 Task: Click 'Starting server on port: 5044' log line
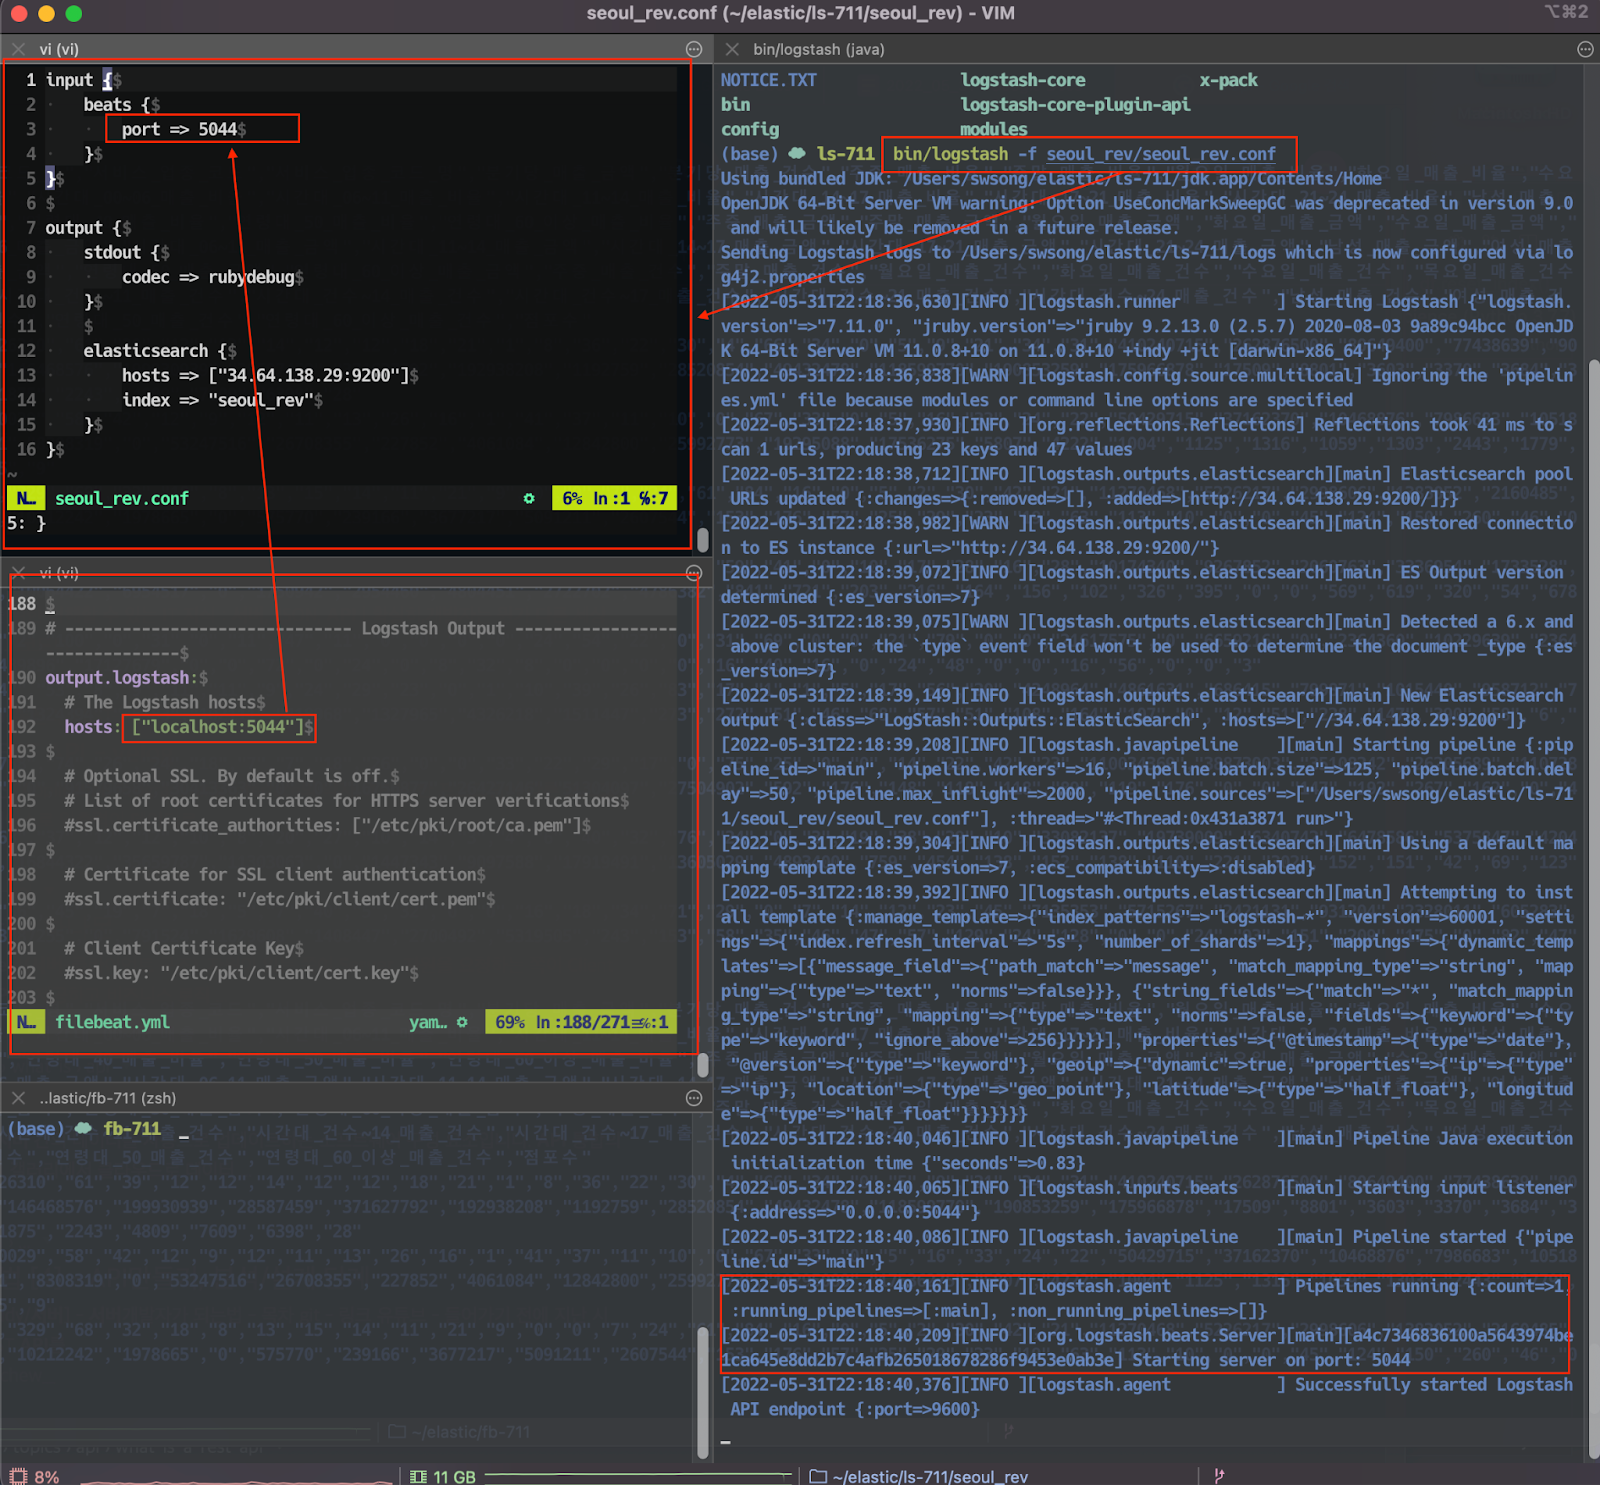[x=1272, y=1360]
